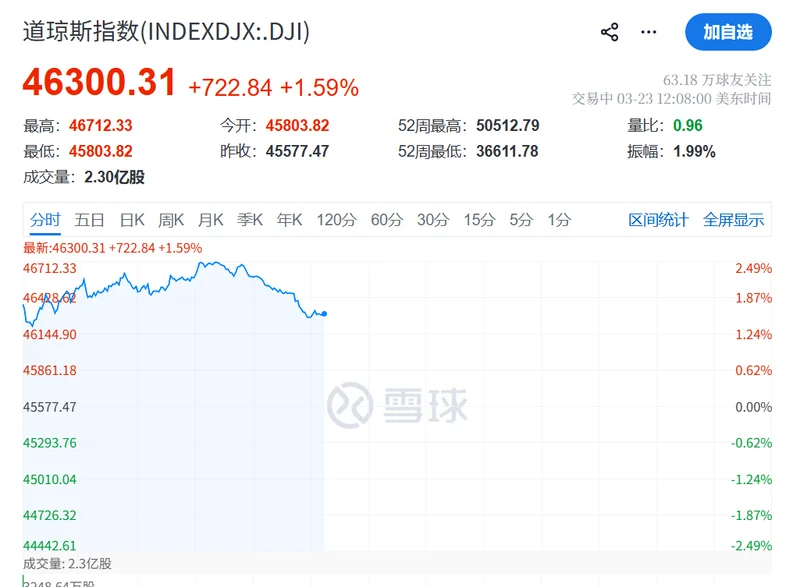Click the 加自选 button
The image size is (800, 587).
coord(728,32)
